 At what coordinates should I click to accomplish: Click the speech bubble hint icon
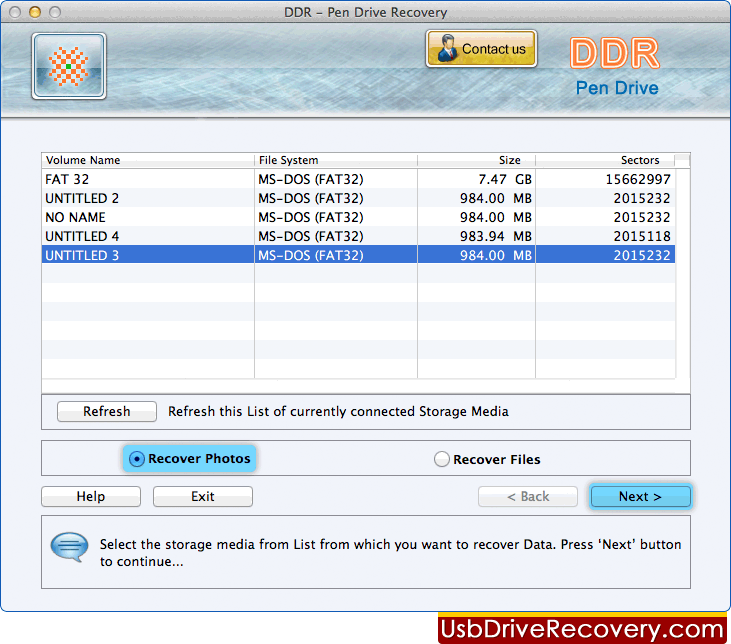[x=69, y=547]
